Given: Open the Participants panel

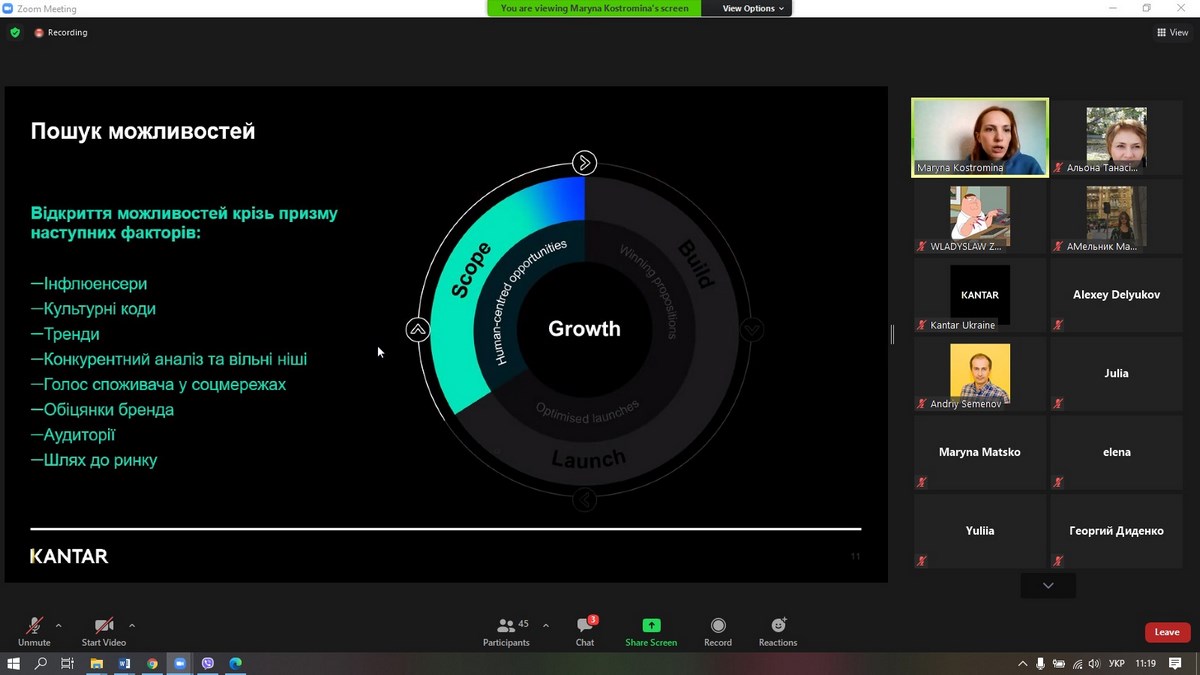Looking at the screenshot, I should point(507,631).
